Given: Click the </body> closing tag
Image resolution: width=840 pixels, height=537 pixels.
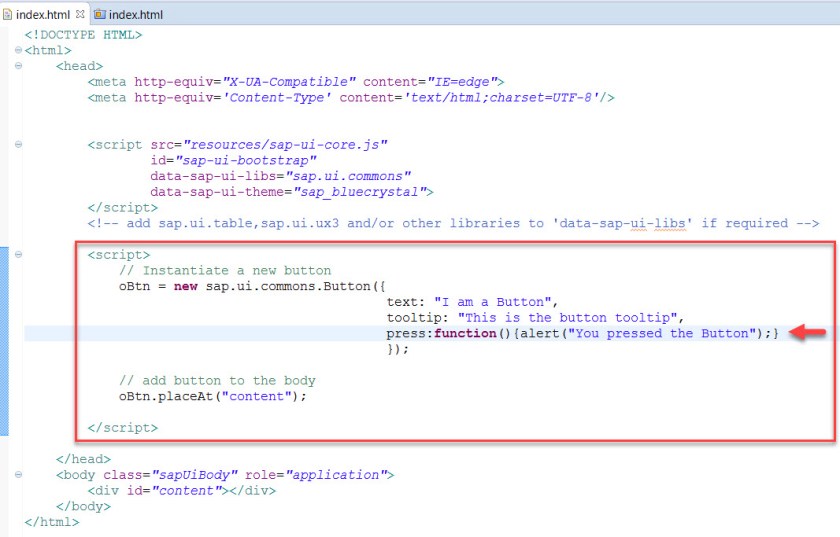Looking at the screenshot, I should tap(83, 506).
